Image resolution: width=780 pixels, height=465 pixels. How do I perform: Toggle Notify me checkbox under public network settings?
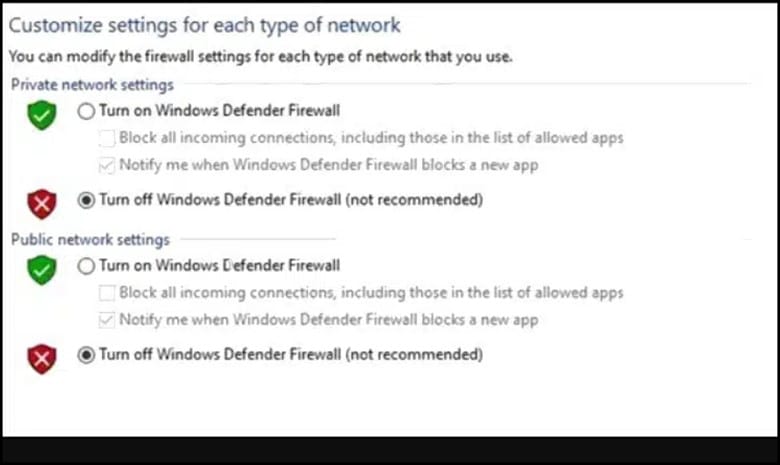(x=106, y=320)
